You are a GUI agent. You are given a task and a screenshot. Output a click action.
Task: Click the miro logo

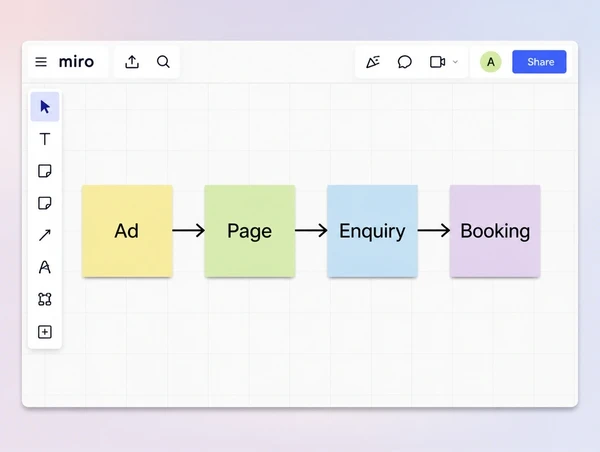(76, 62)
